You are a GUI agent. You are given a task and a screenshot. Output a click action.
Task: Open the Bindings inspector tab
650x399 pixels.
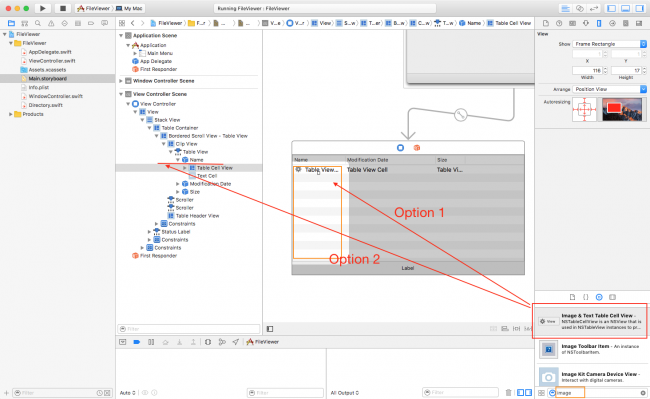pos(626,23)
